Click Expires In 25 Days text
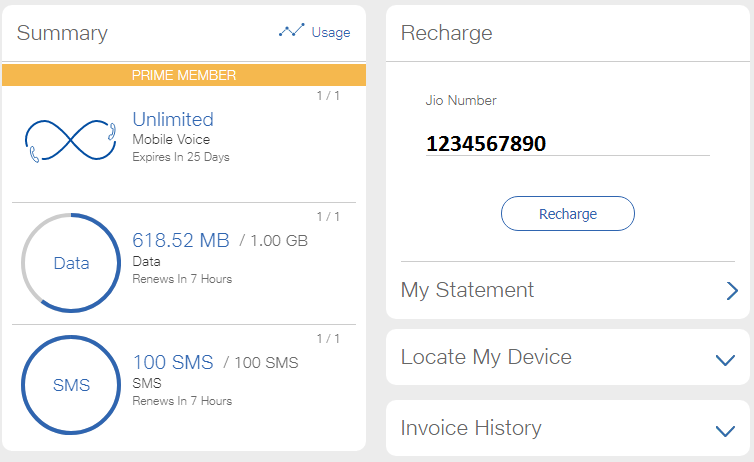The height and width of the screenshot is (462, 754). point(181,157)
